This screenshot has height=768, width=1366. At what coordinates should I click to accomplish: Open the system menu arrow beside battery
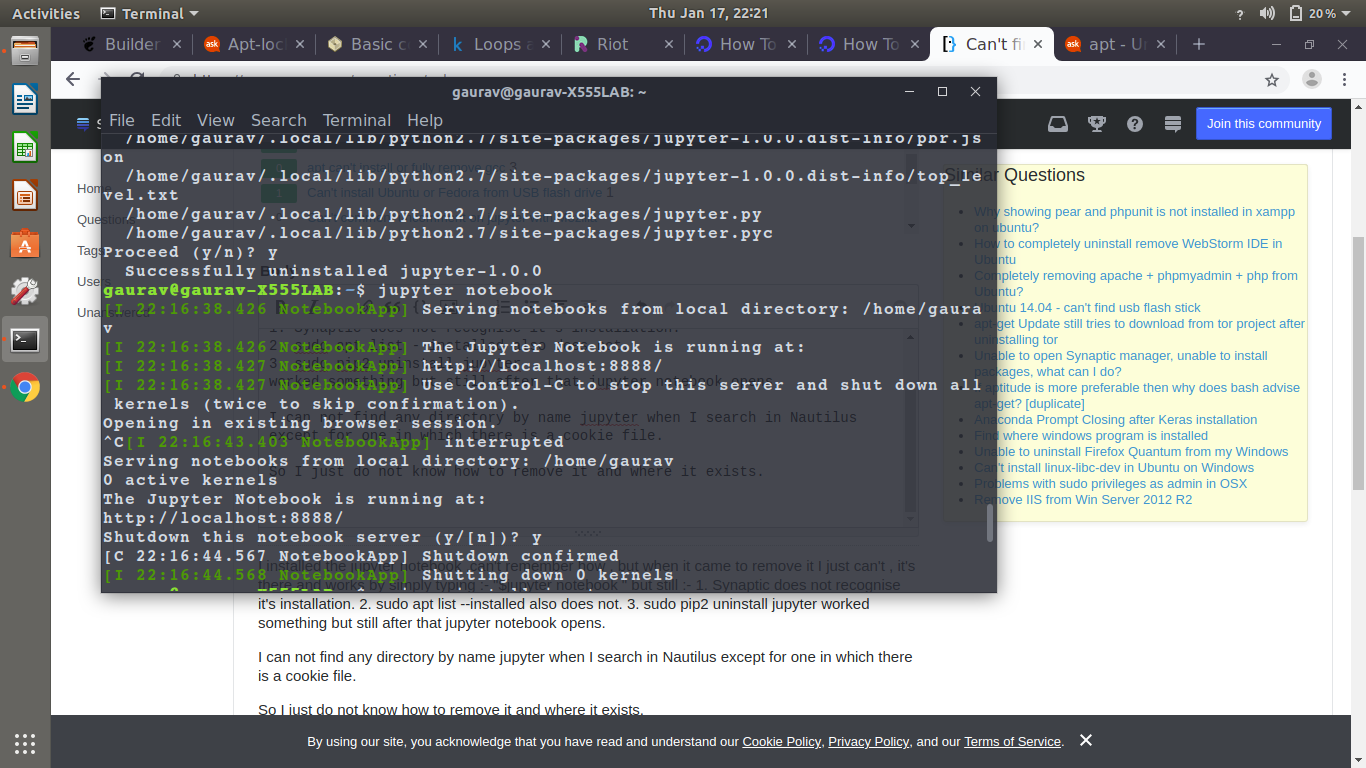(1350, 14)
